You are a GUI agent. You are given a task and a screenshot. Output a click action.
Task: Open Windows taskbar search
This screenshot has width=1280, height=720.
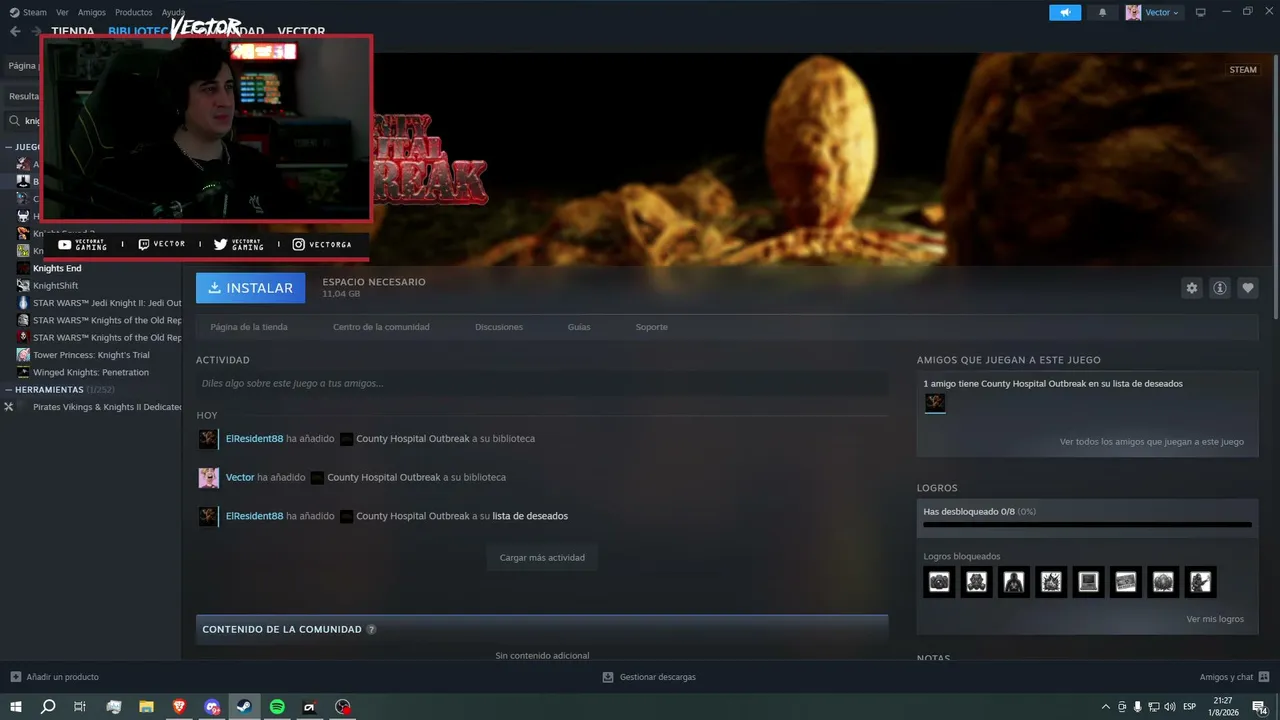(48, 707)
